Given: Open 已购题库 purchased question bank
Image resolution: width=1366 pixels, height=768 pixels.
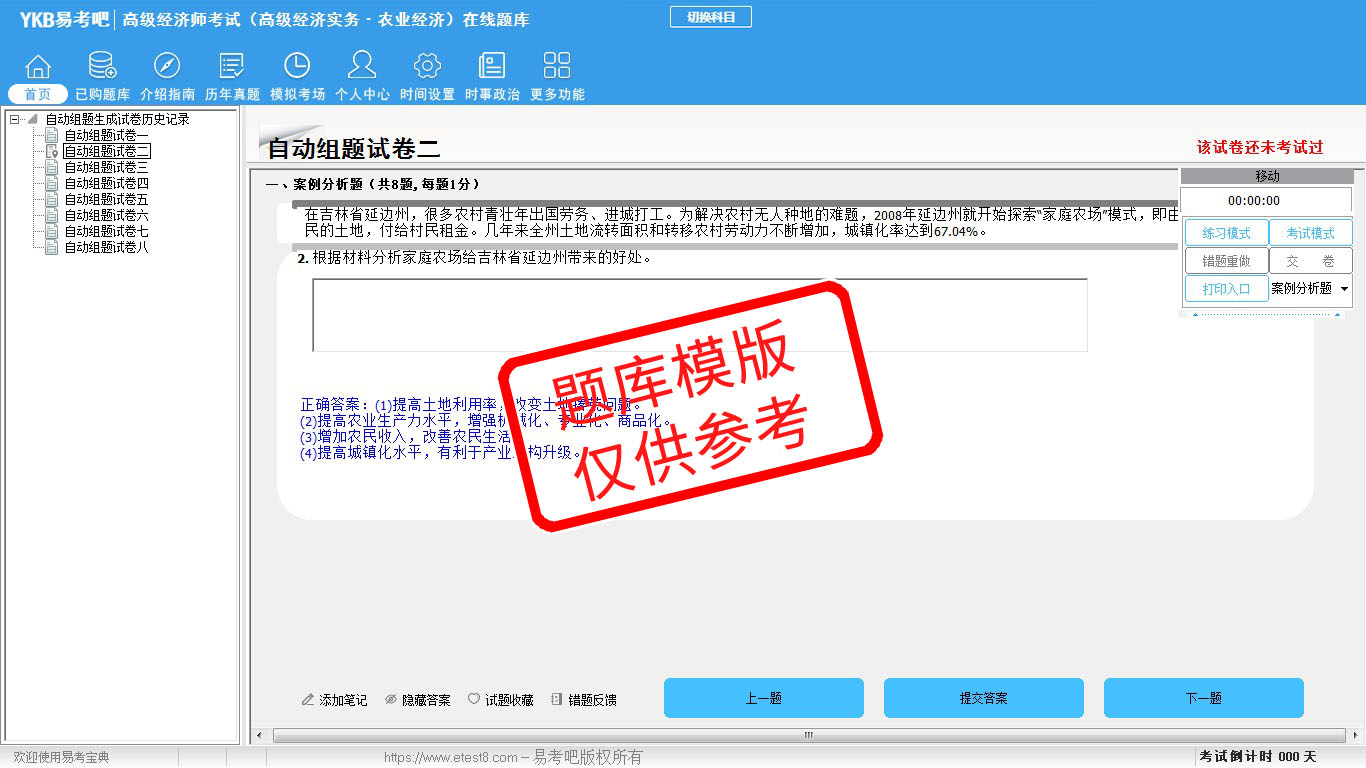Looking at the screenshot, I should pos(102,67).
